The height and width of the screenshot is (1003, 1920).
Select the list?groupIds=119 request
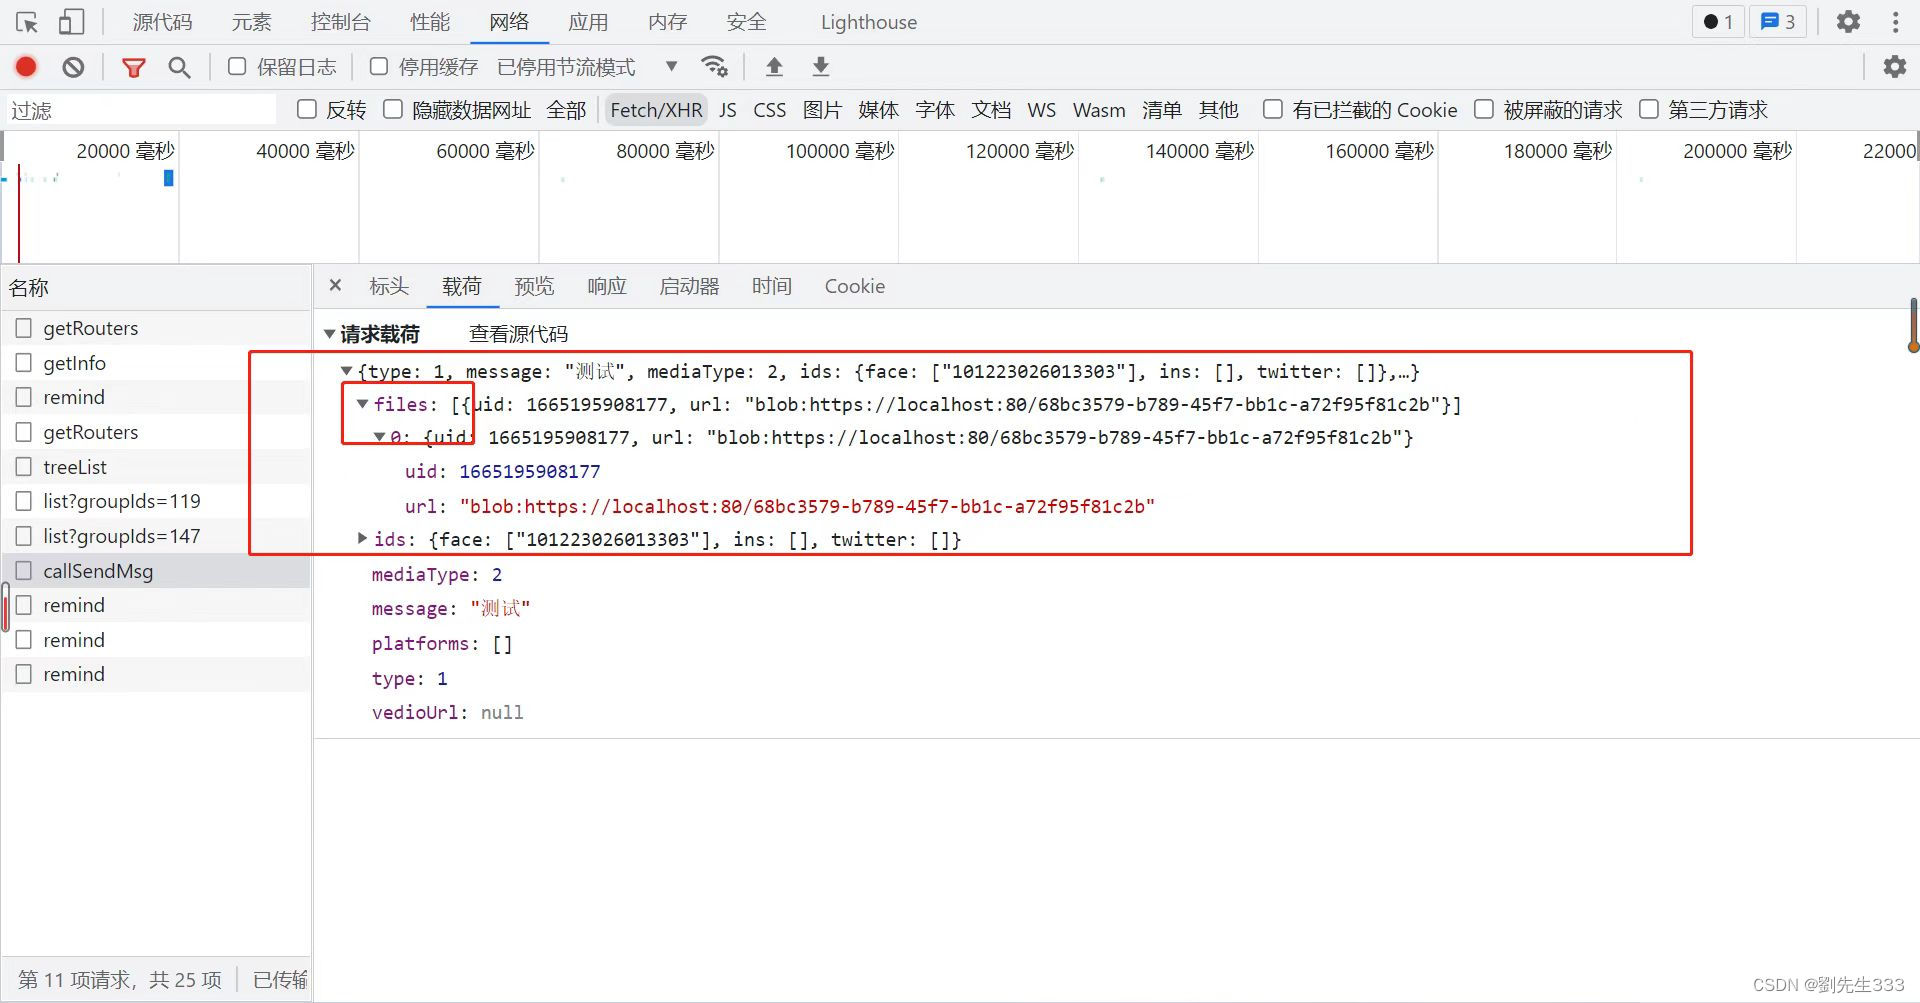click(156, 501)
